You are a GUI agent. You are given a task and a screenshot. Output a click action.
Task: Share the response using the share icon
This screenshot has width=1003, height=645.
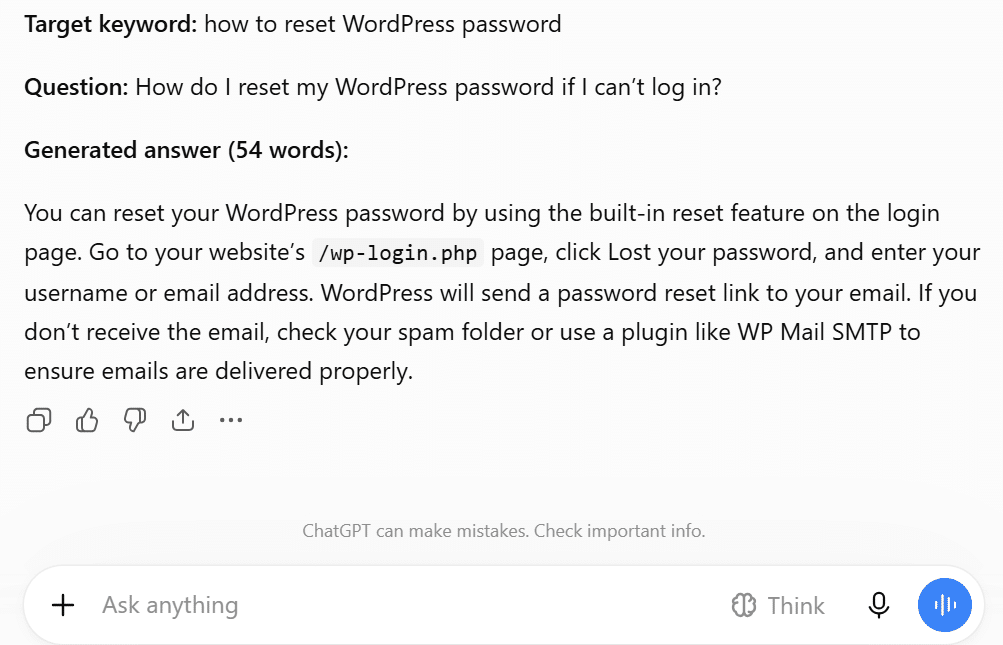[183, 420]
